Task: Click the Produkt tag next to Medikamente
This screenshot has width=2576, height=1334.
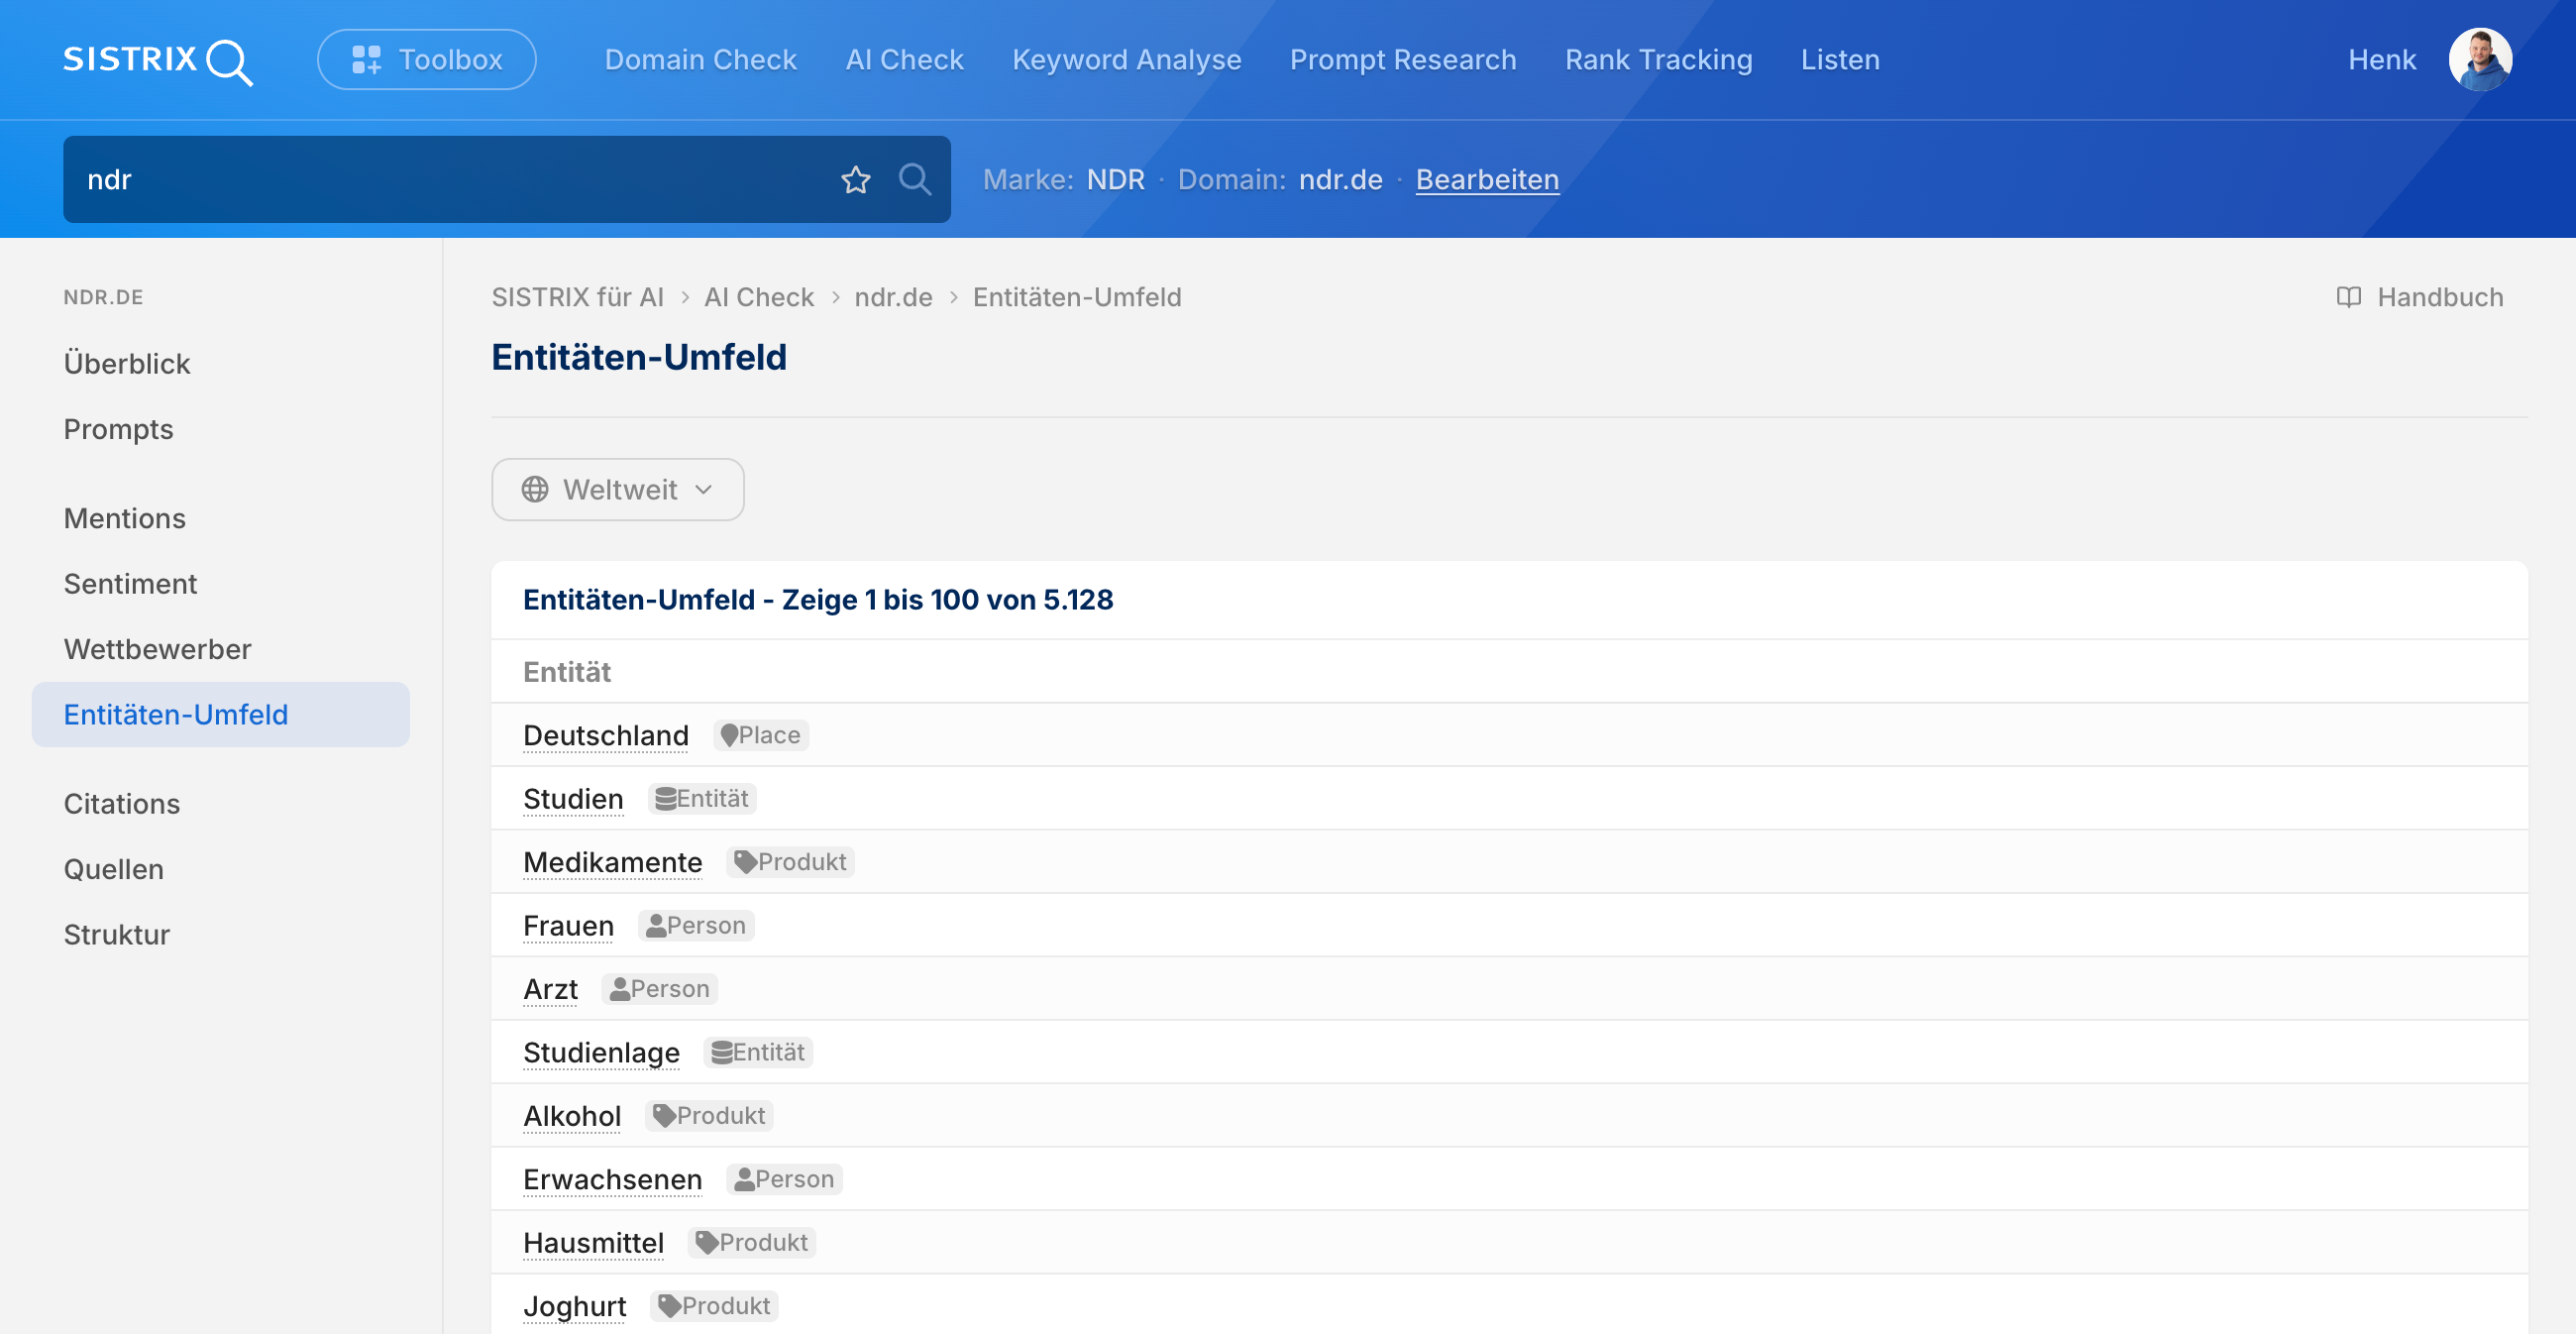Action: pyautogui.click(x=790, y=862)
